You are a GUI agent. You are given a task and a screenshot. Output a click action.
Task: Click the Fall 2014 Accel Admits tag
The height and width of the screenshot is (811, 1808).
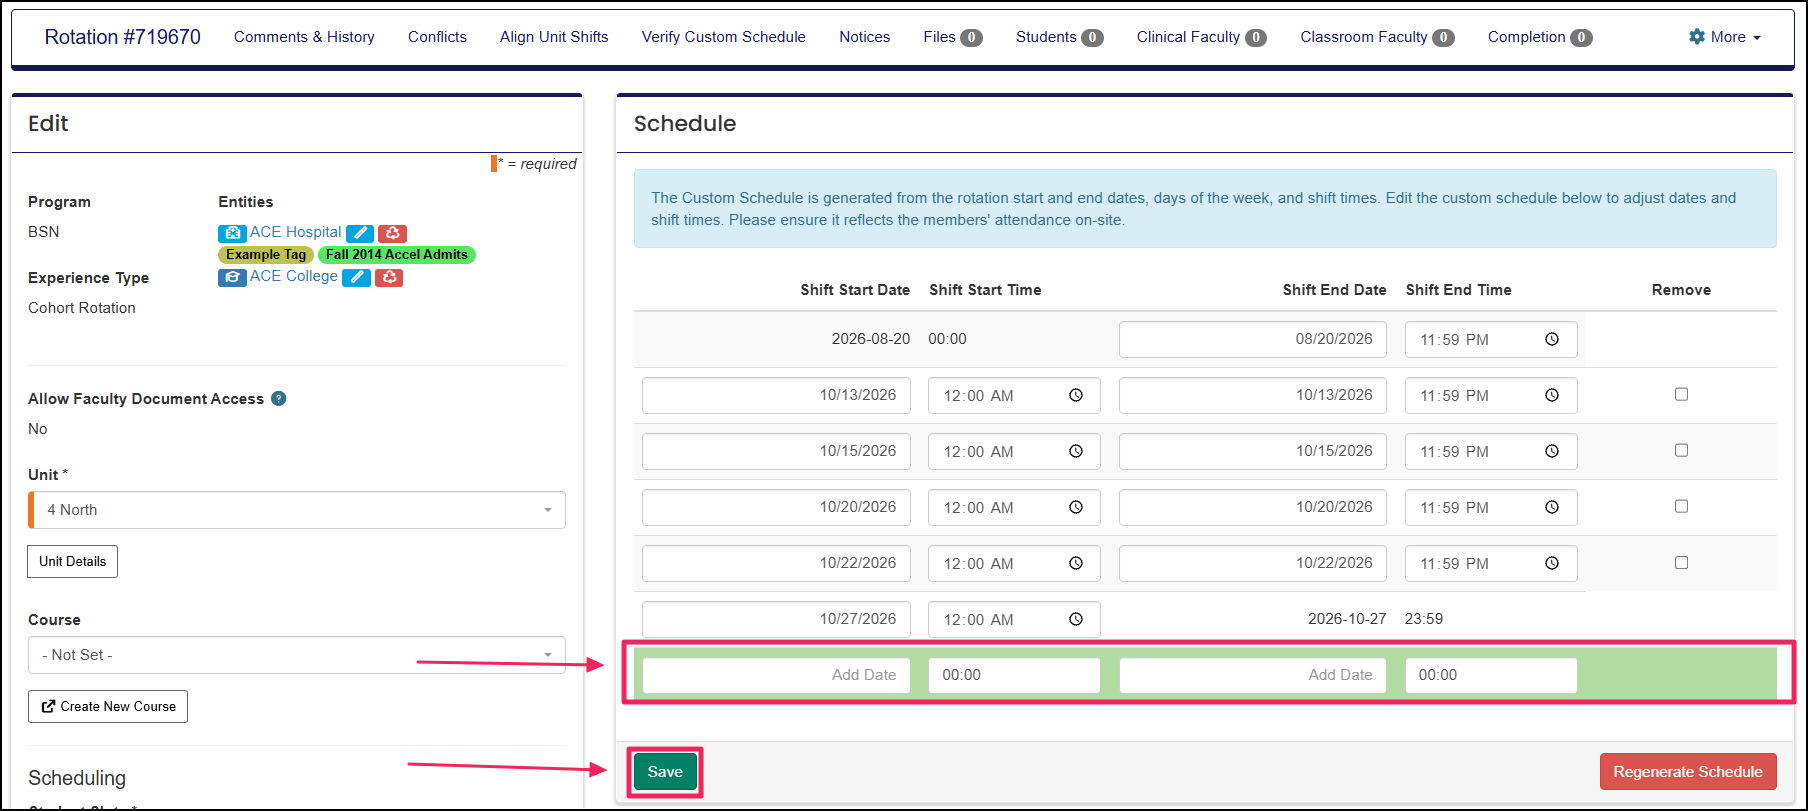click(397, 255)
